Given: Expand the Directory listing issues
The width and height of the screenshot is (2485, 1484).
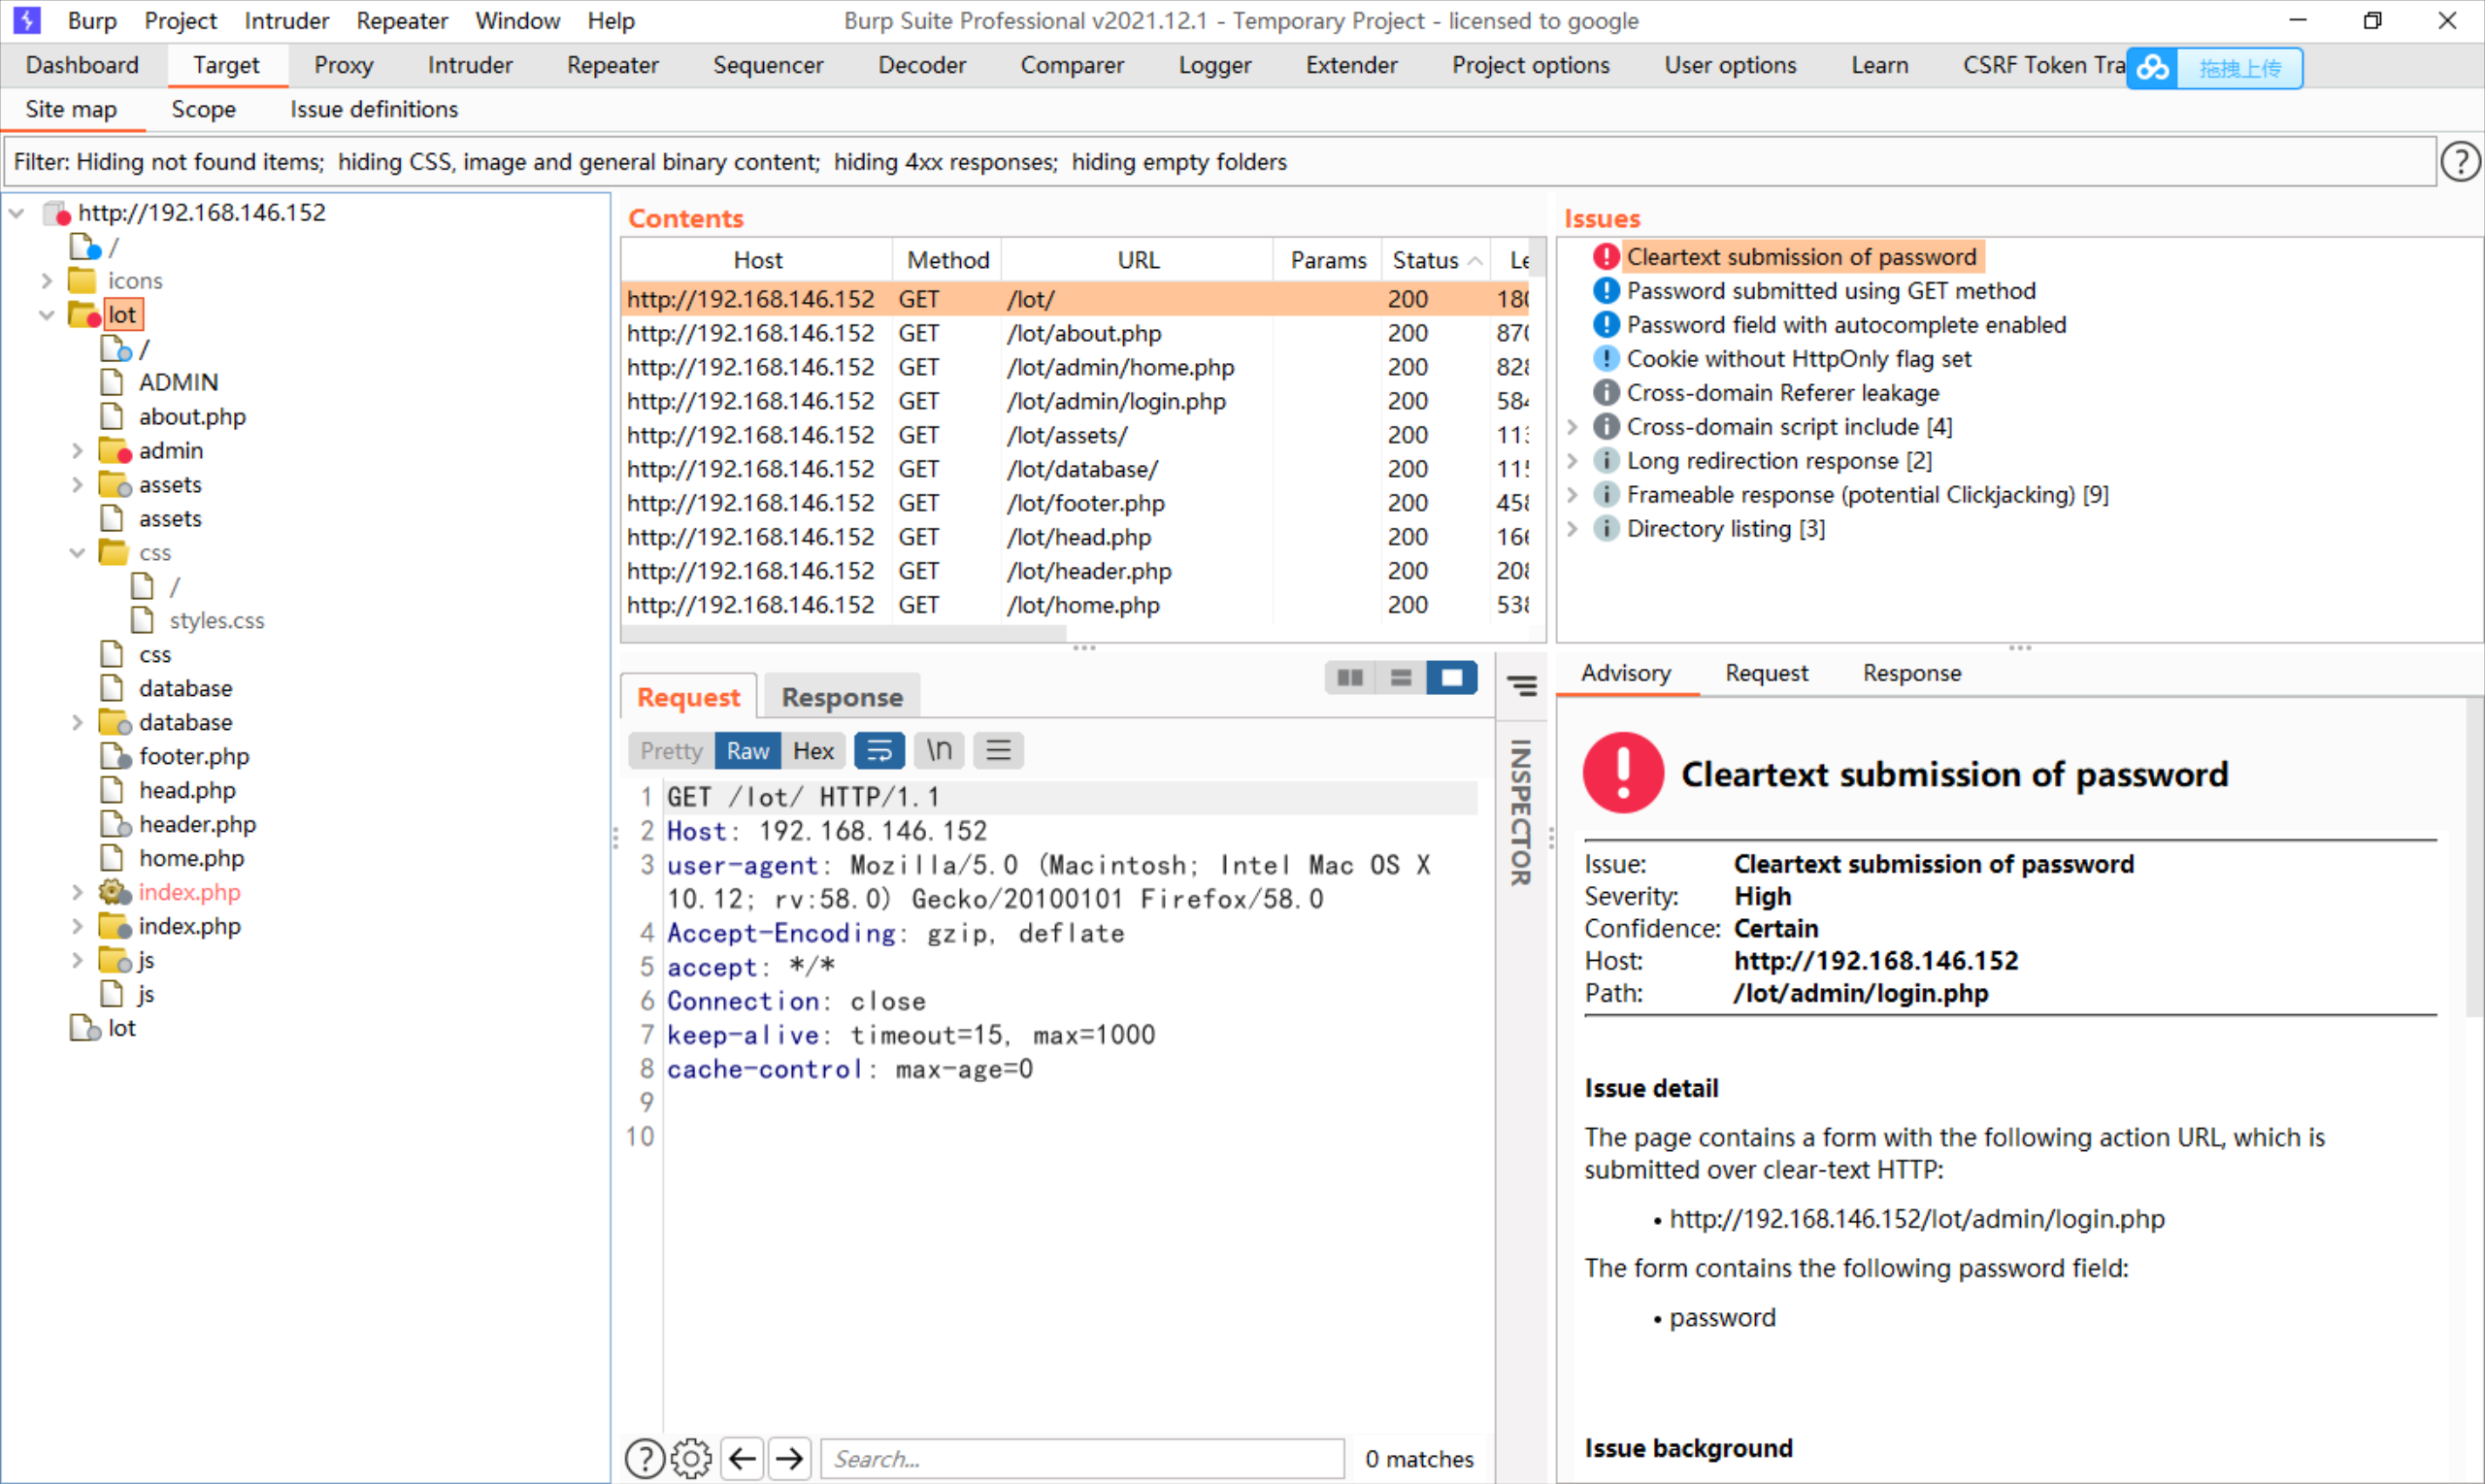Looking at the screenshot, I should (x=1573, y=528).
